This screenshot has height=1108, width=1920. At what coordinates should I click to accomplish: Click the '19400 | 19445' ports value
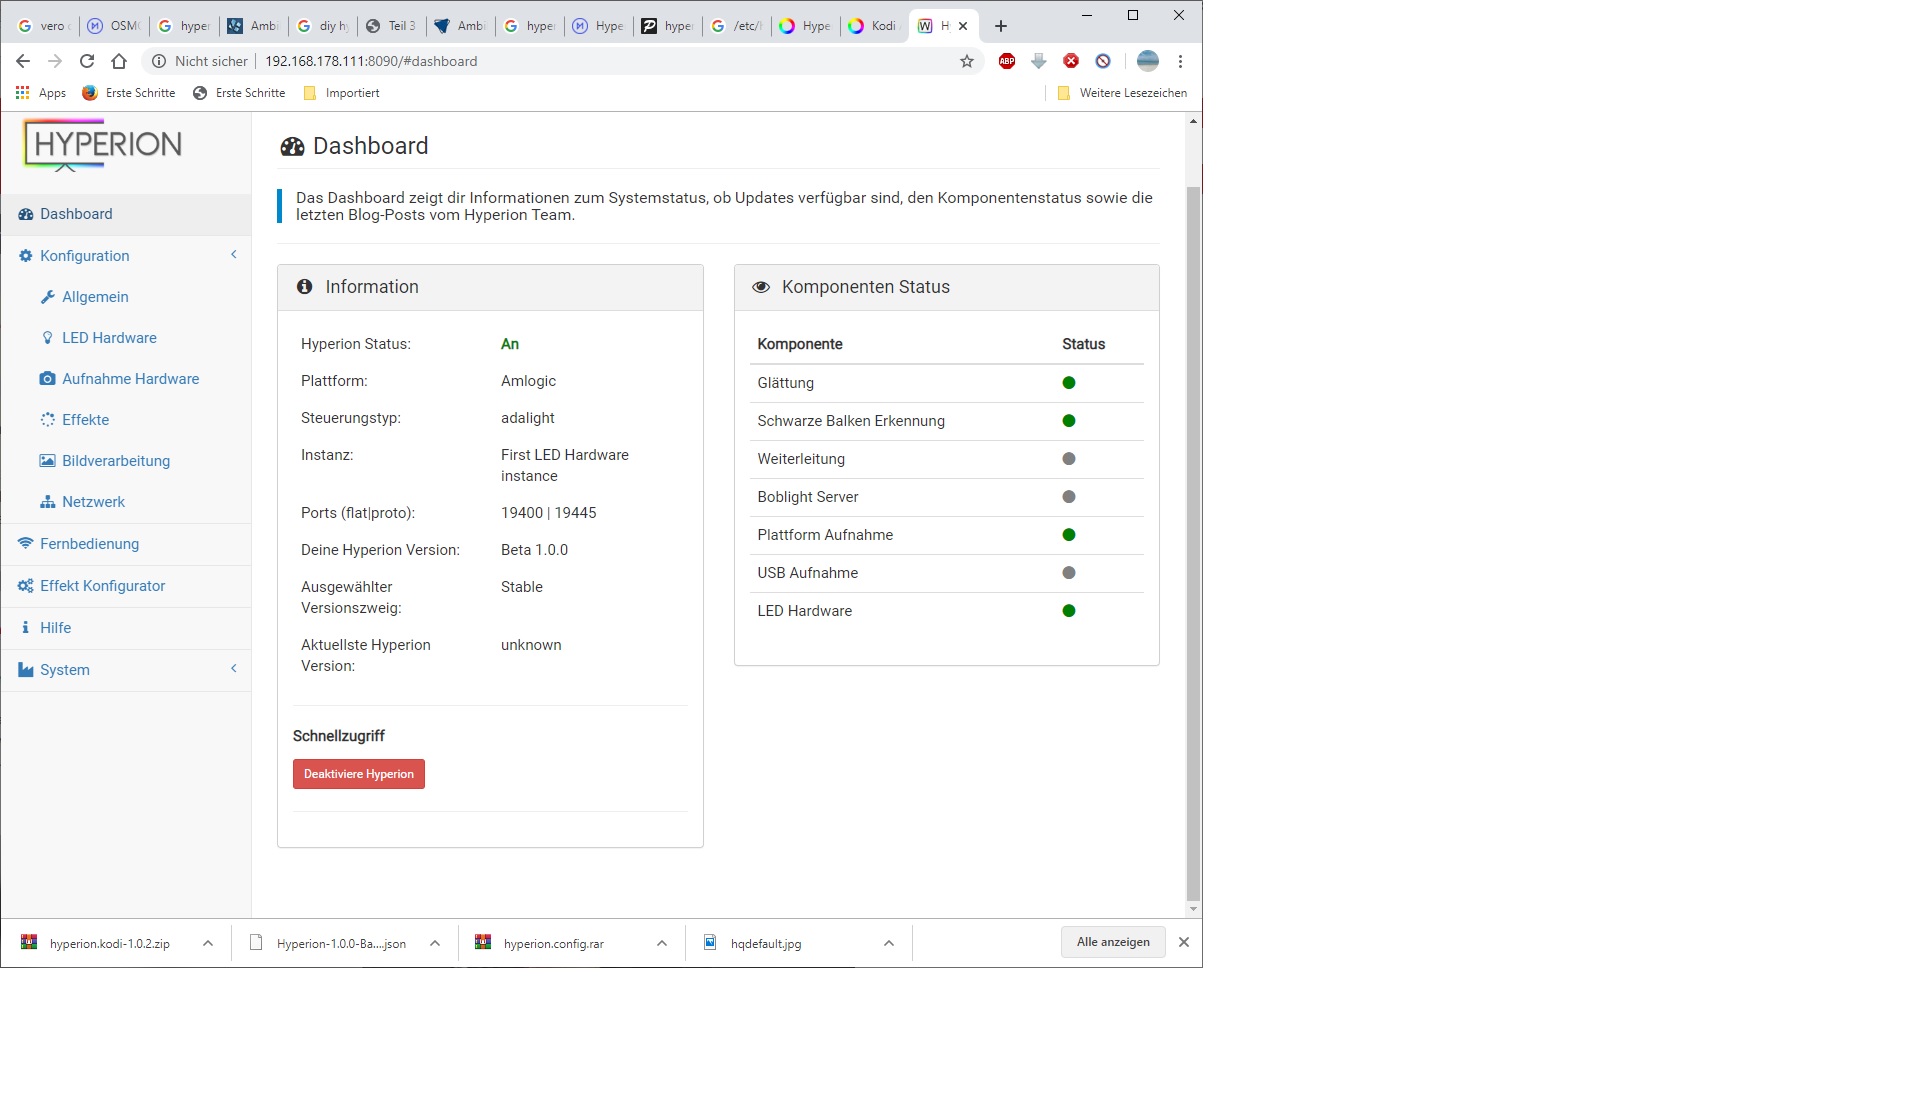pos(549,513)
